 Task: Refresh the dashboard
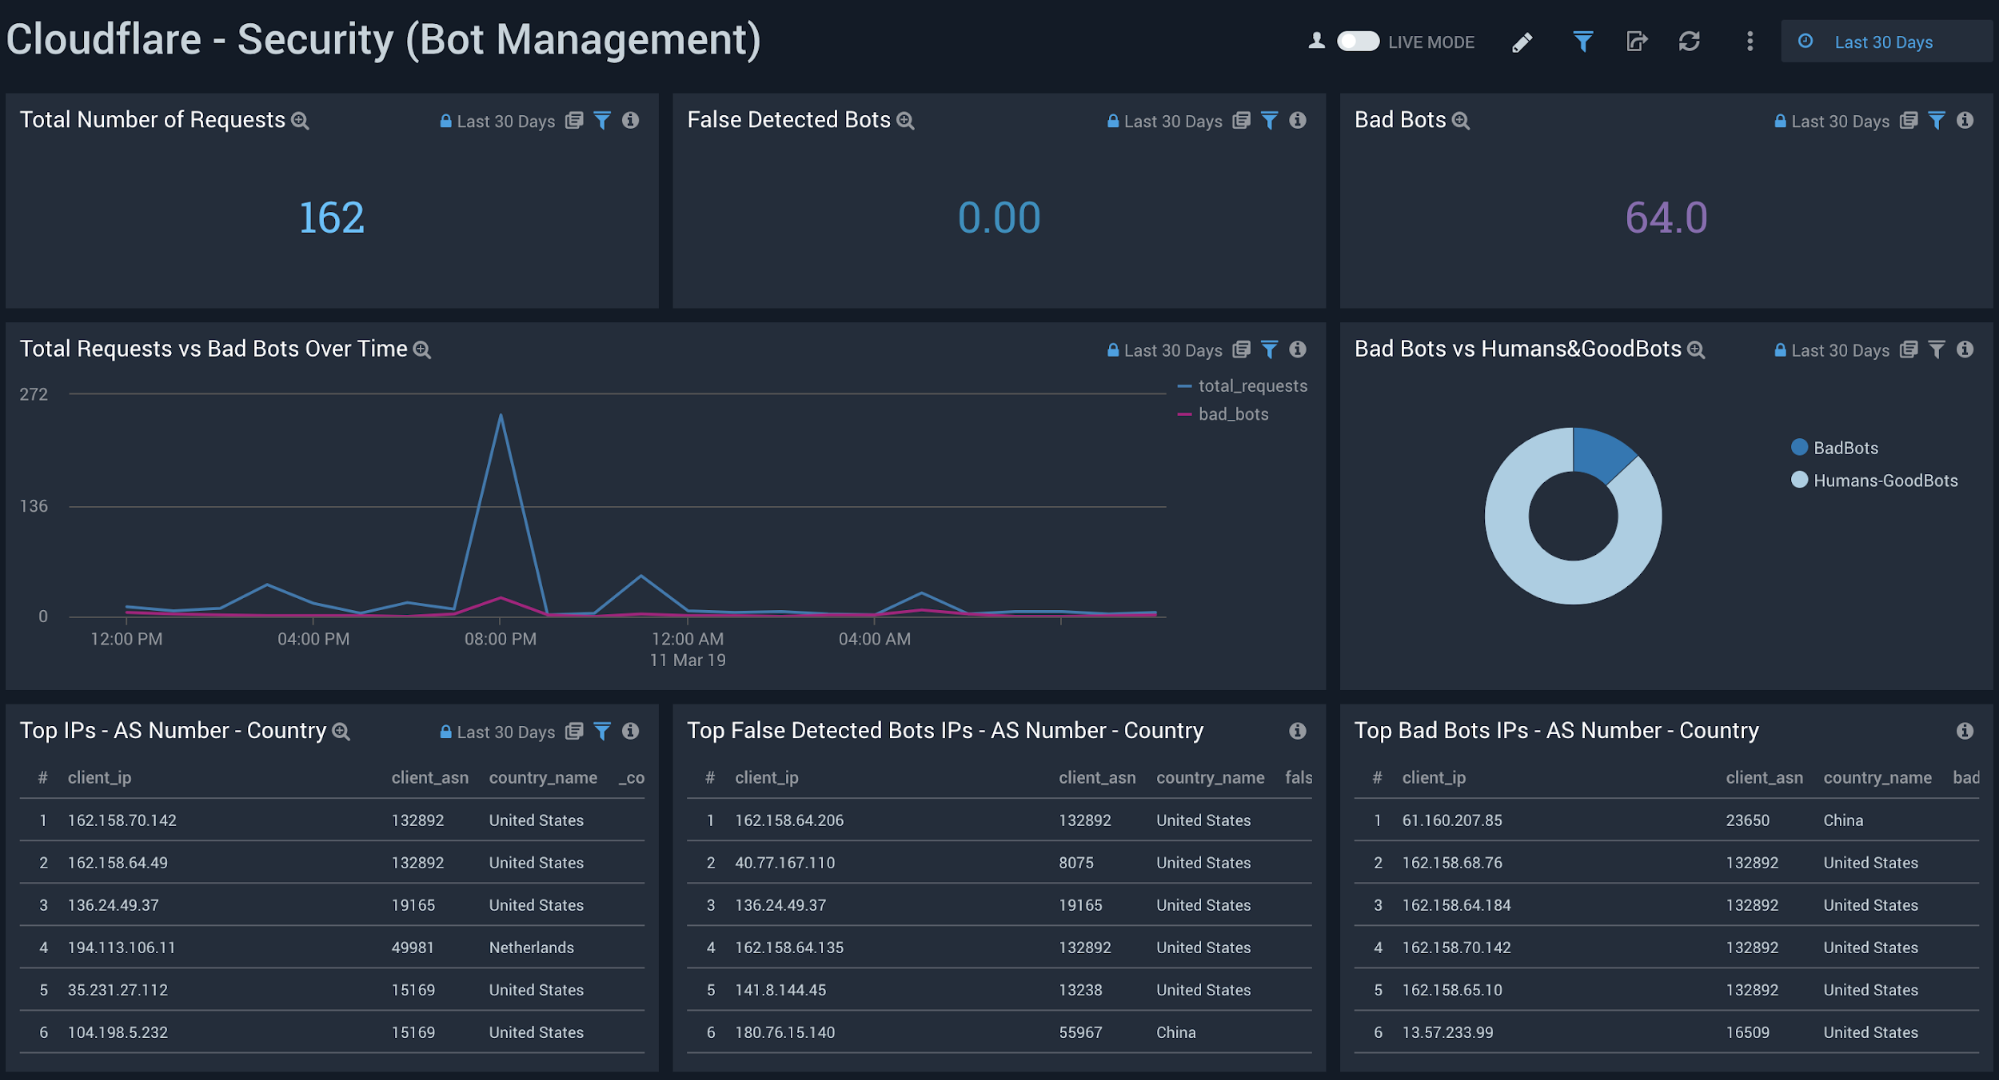[1691, 42]
